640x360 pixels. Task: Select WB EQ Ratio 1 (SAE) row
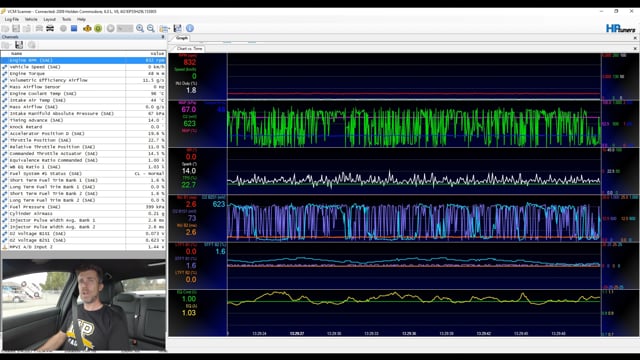83,167
